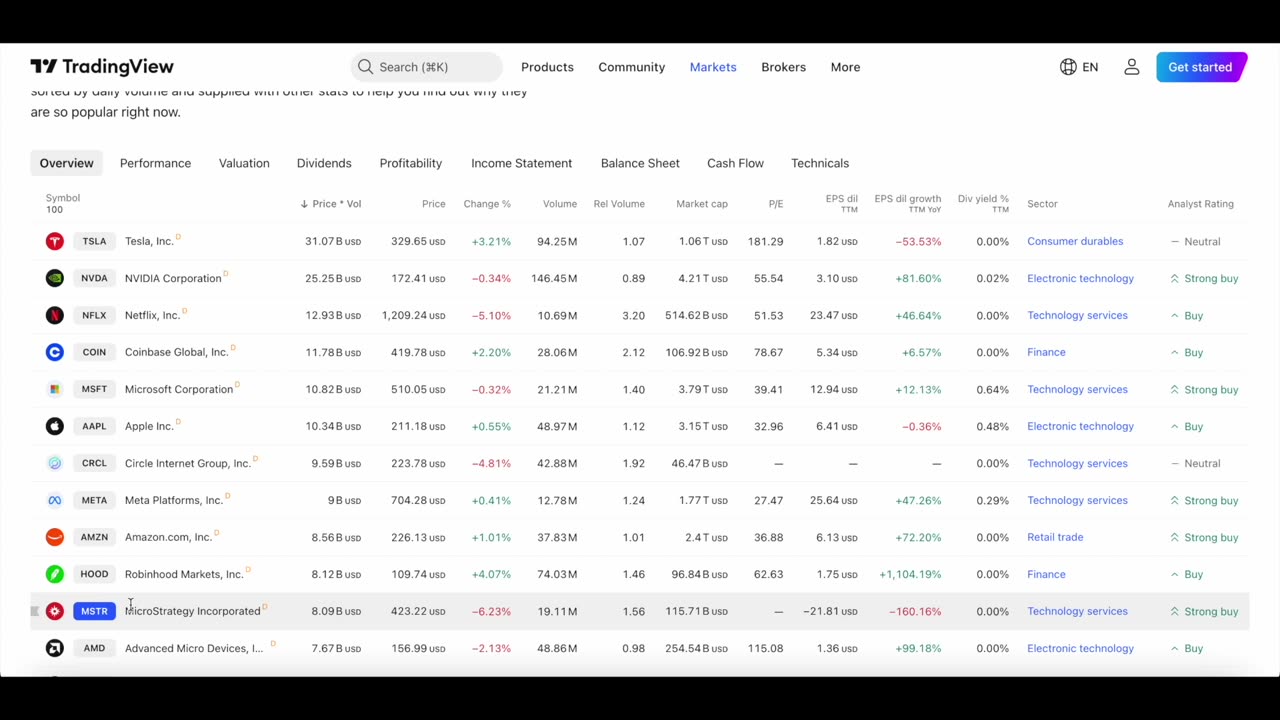This screenshot has width=1280, height=720.
Task: Click the -6.23% change value
Action: tap(491, 611)
